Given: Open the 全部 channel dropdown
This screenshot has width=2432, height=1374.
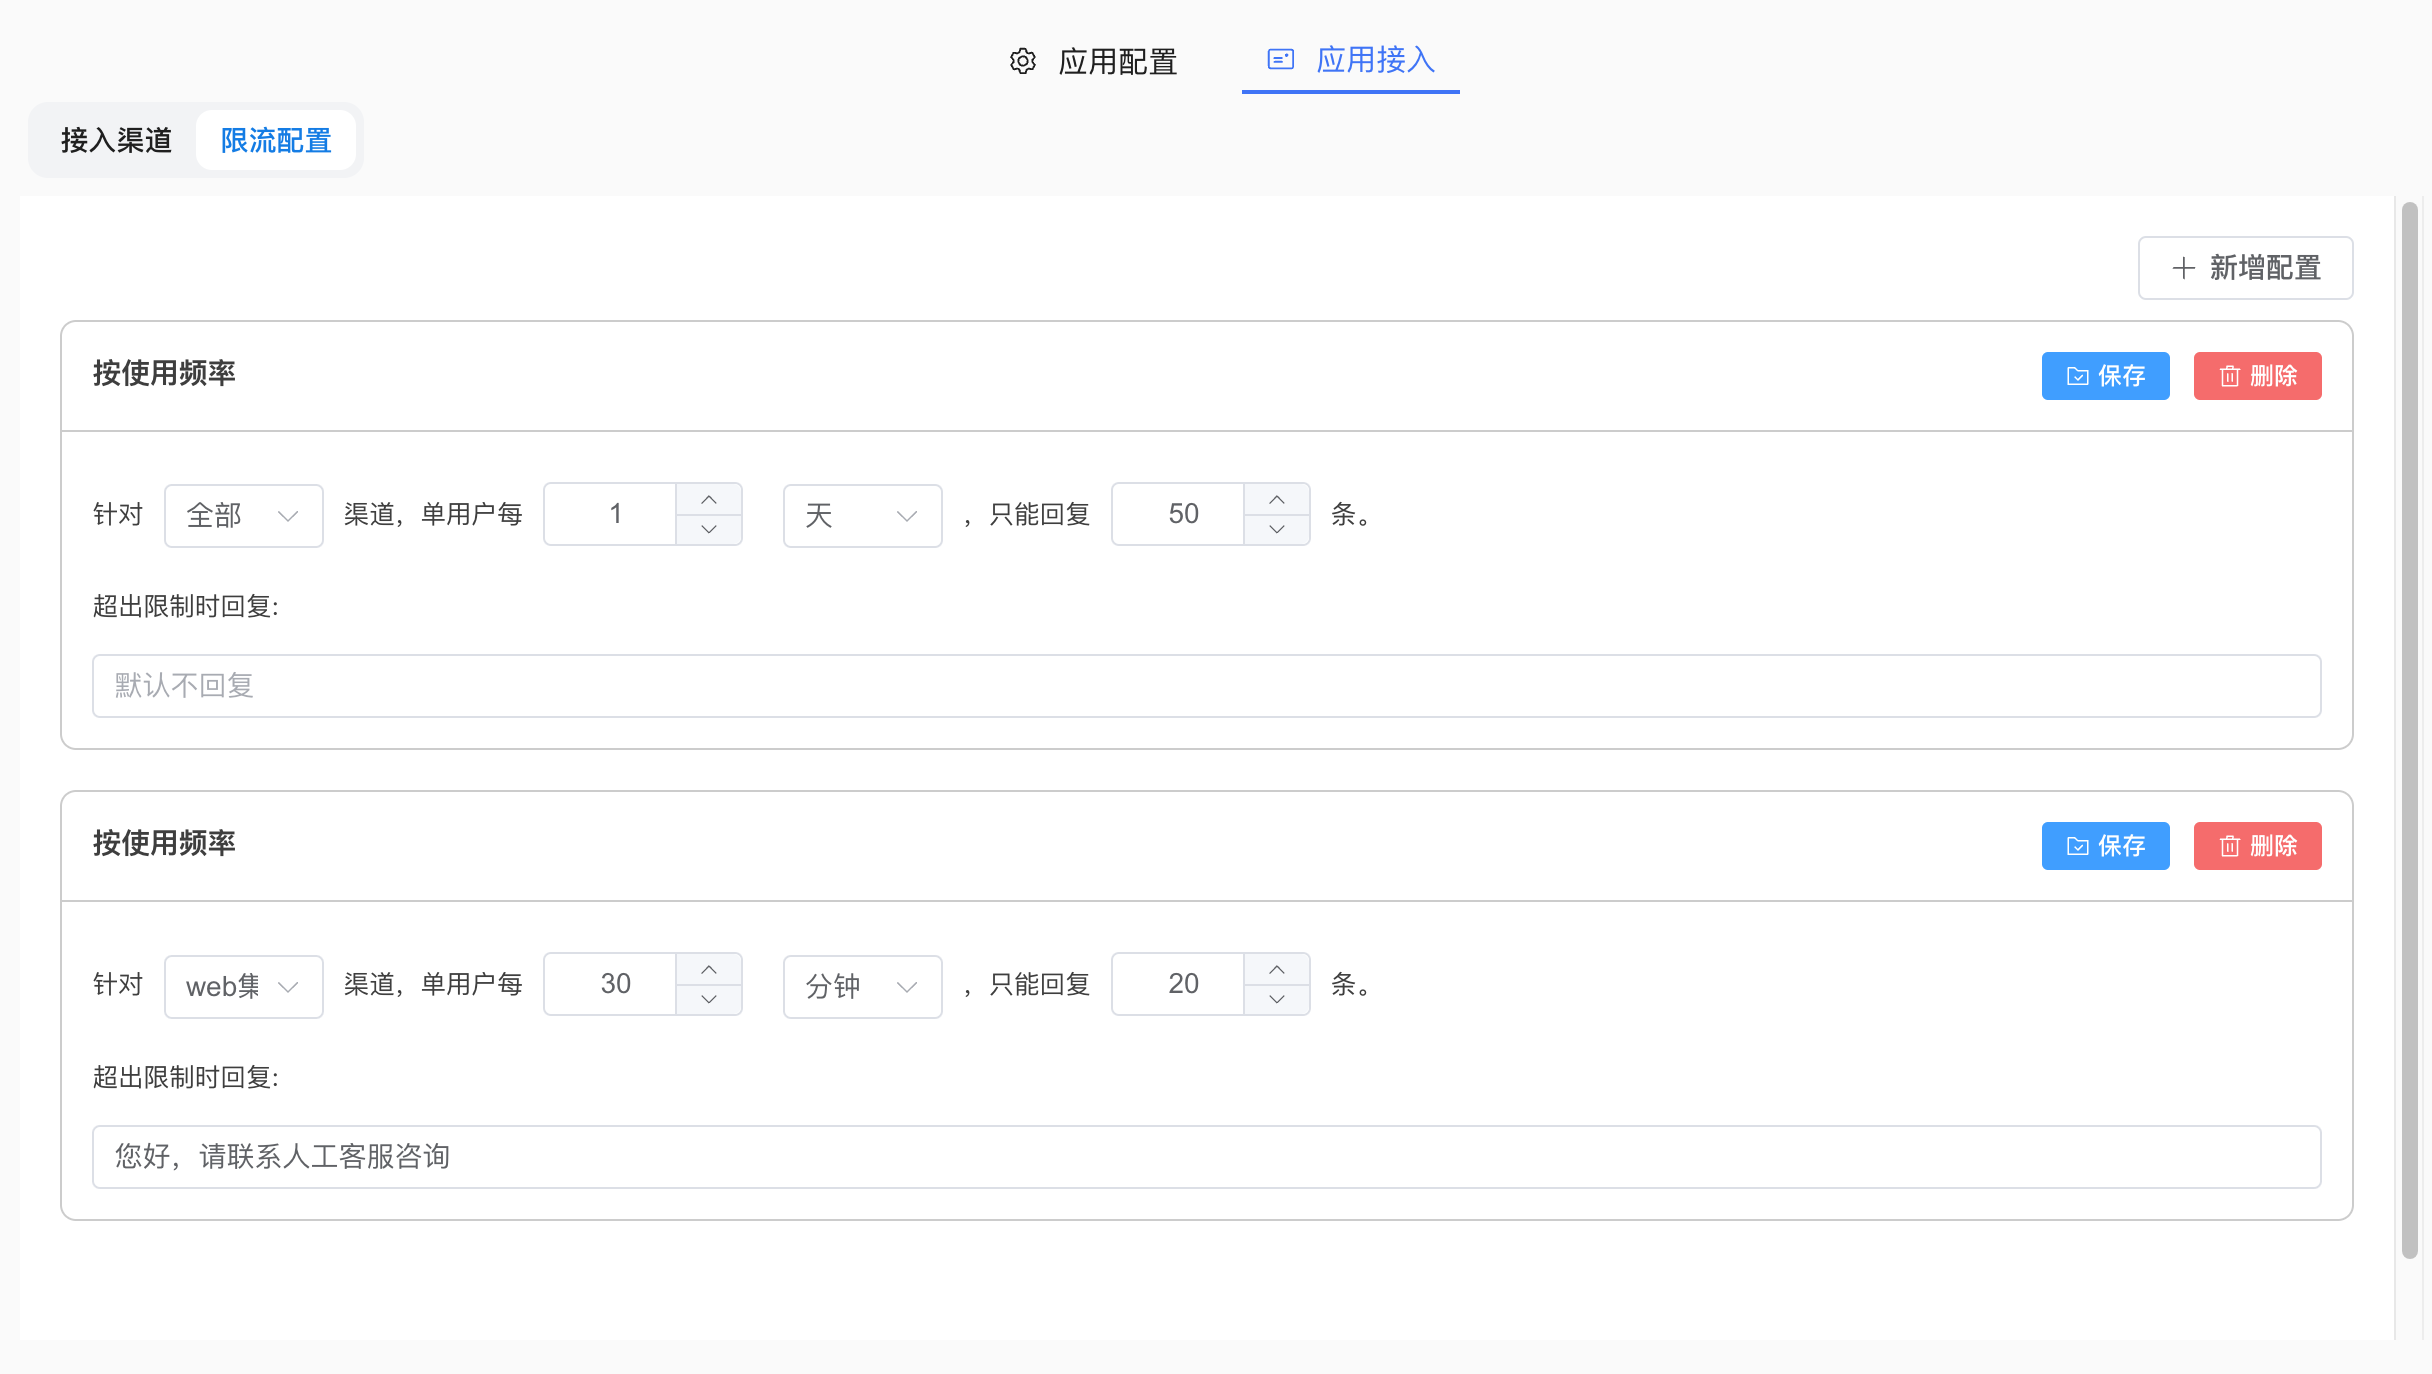Looking at the screenshot, I should click(243, 515).
